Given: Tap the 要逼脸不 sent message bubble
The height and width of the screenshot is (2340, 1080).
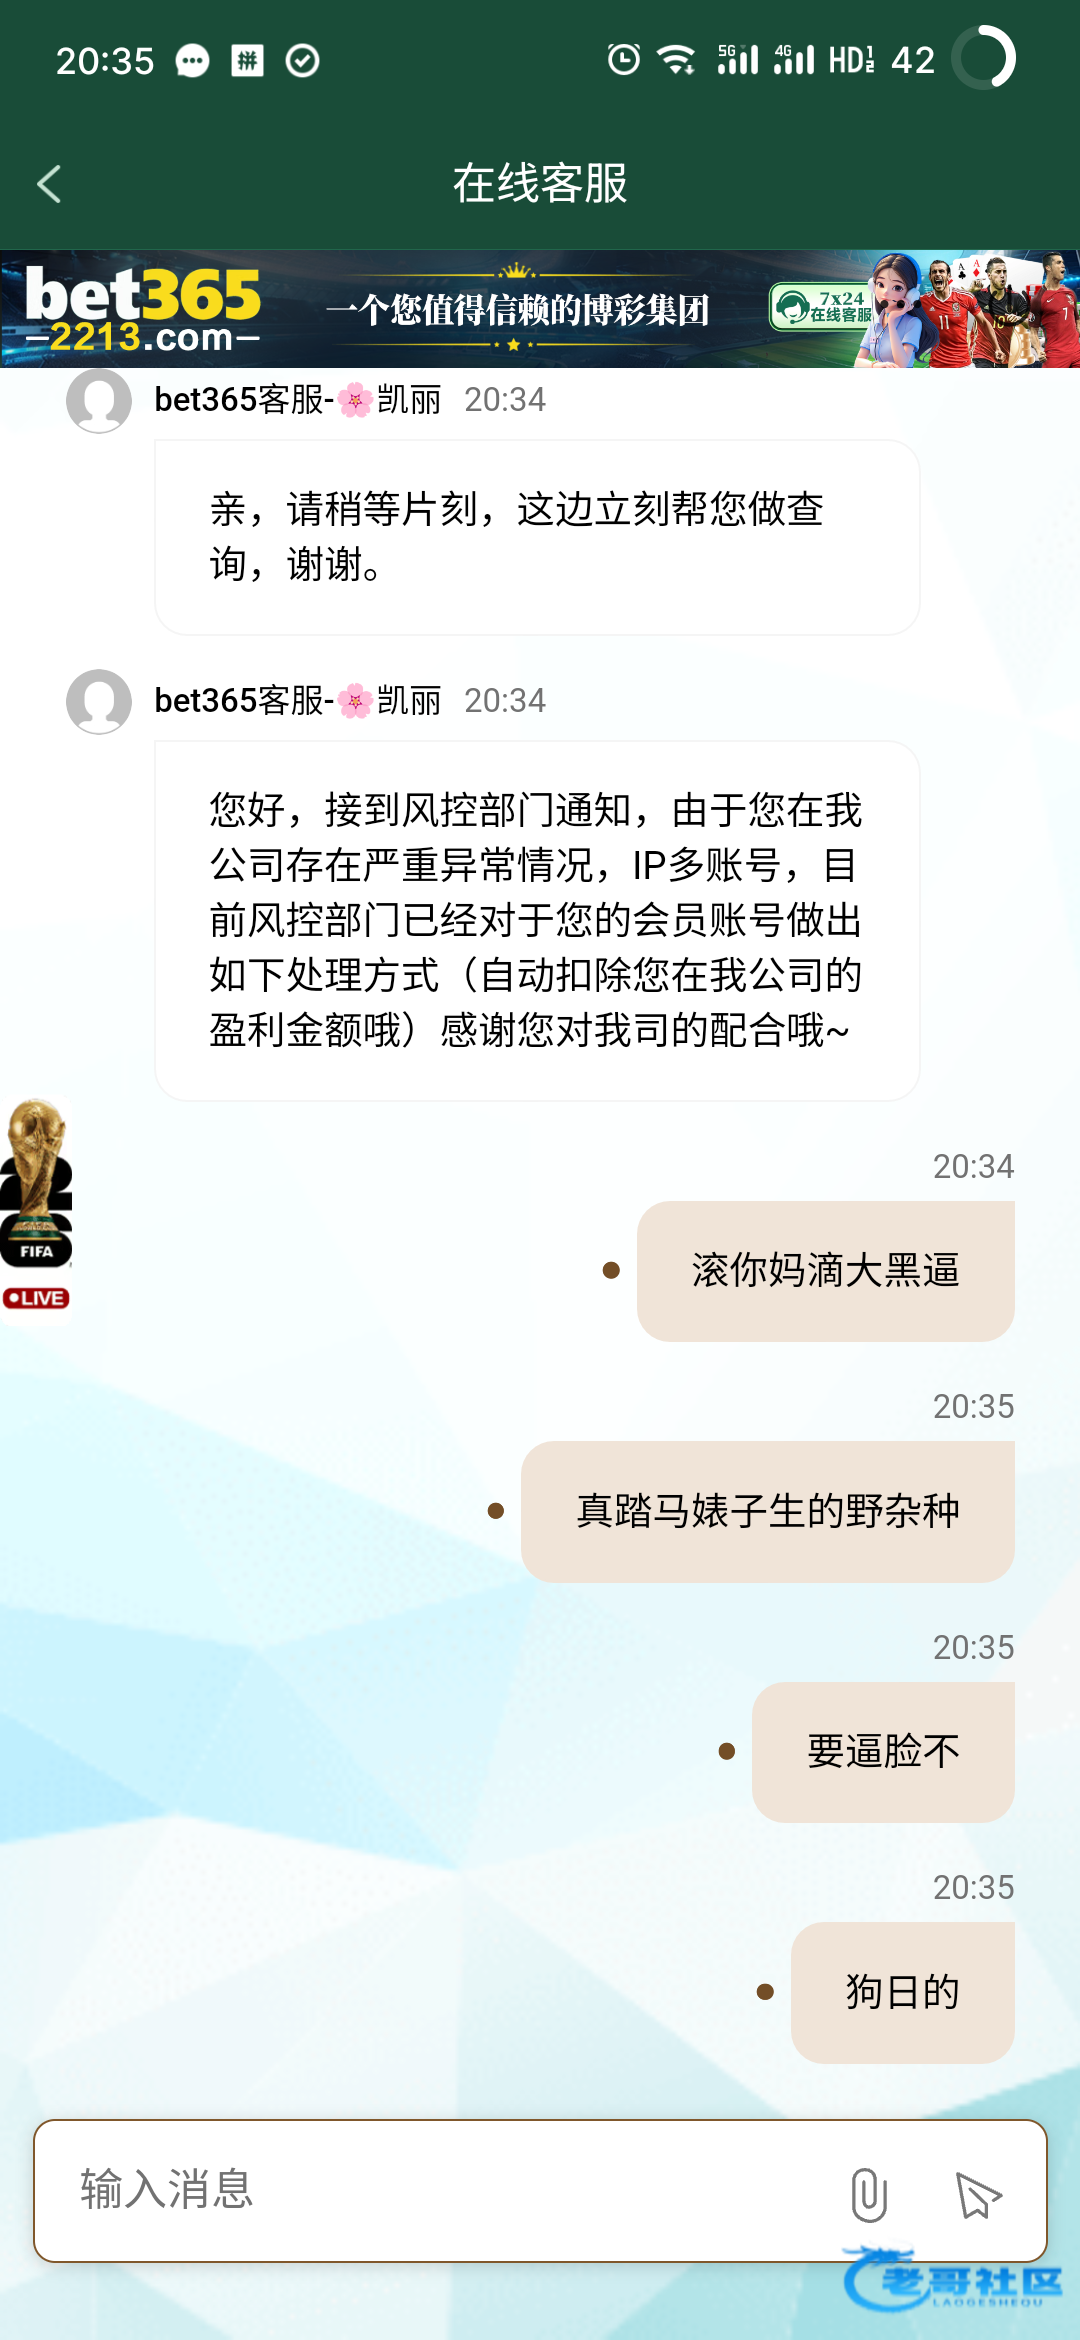Looking at the screenshot, I should click(883, 1752).
